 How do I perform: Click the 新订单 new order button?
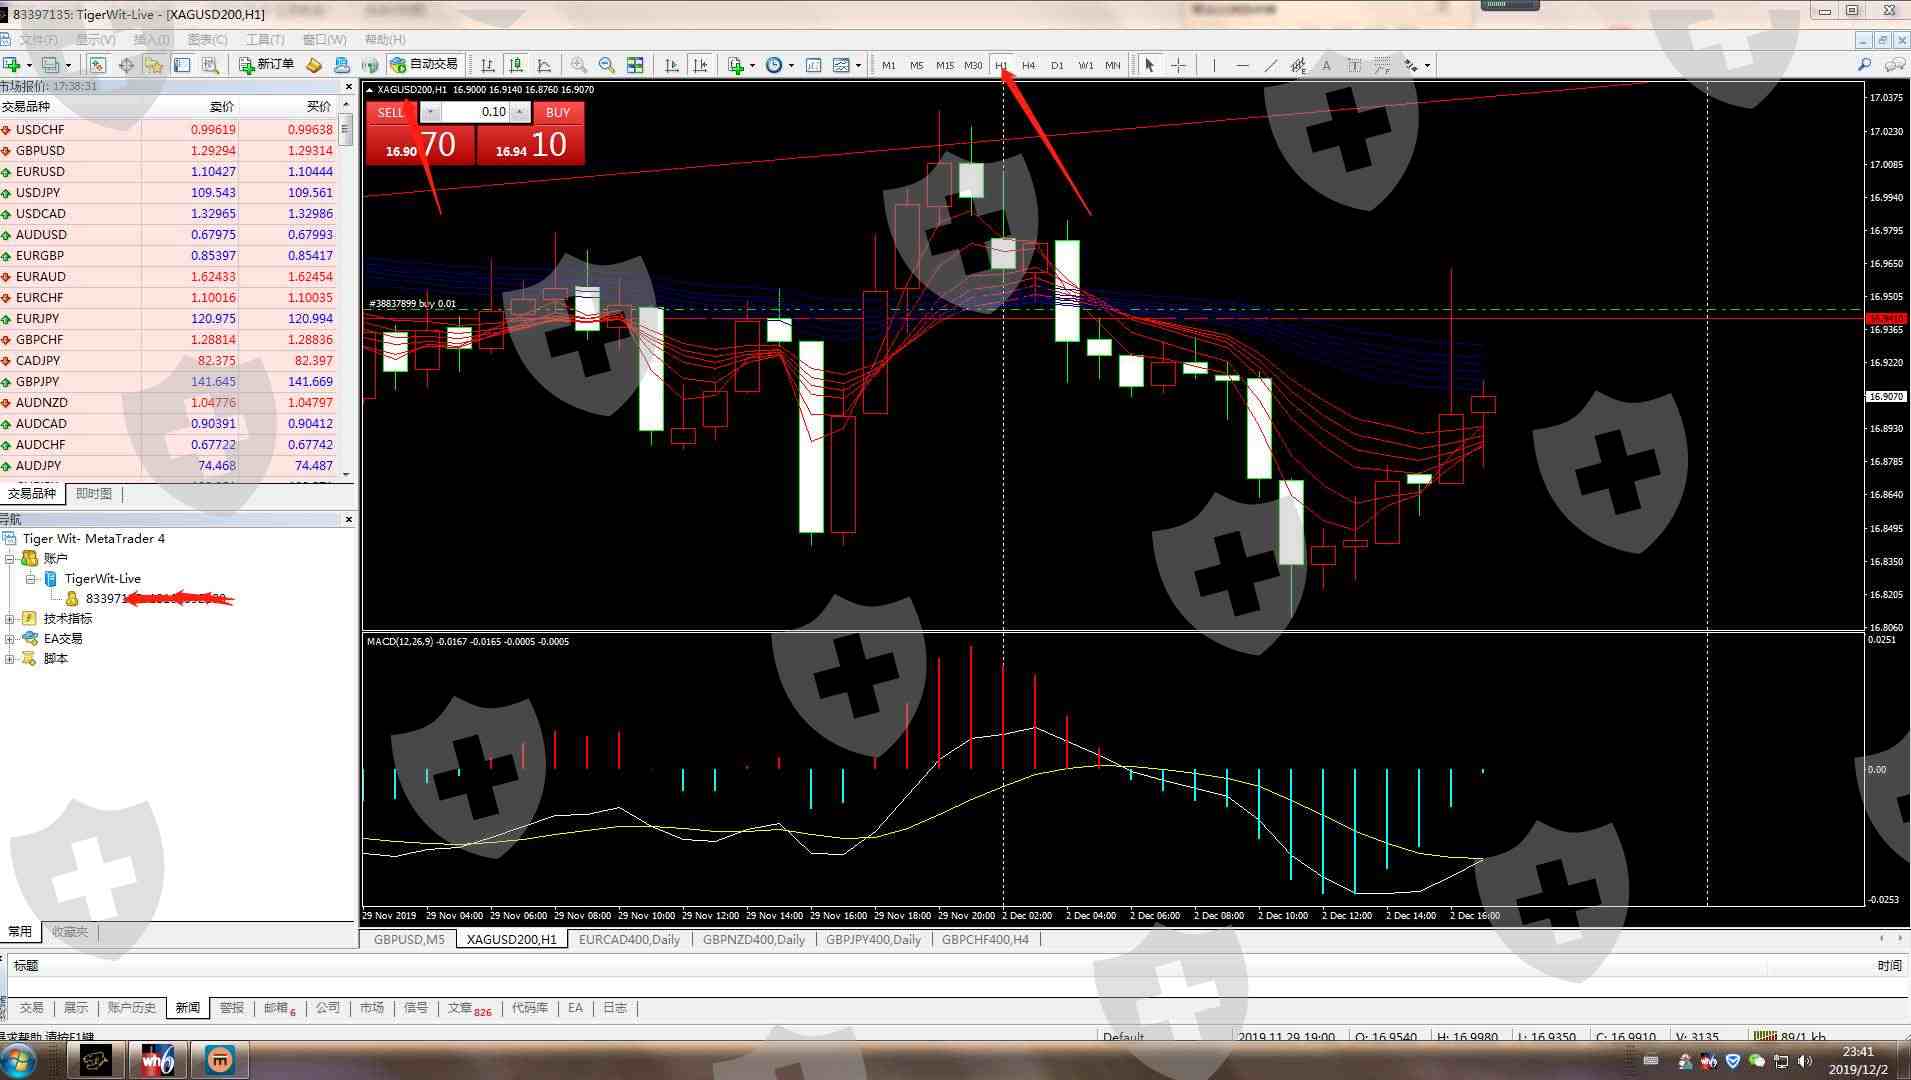click(266, 65)
